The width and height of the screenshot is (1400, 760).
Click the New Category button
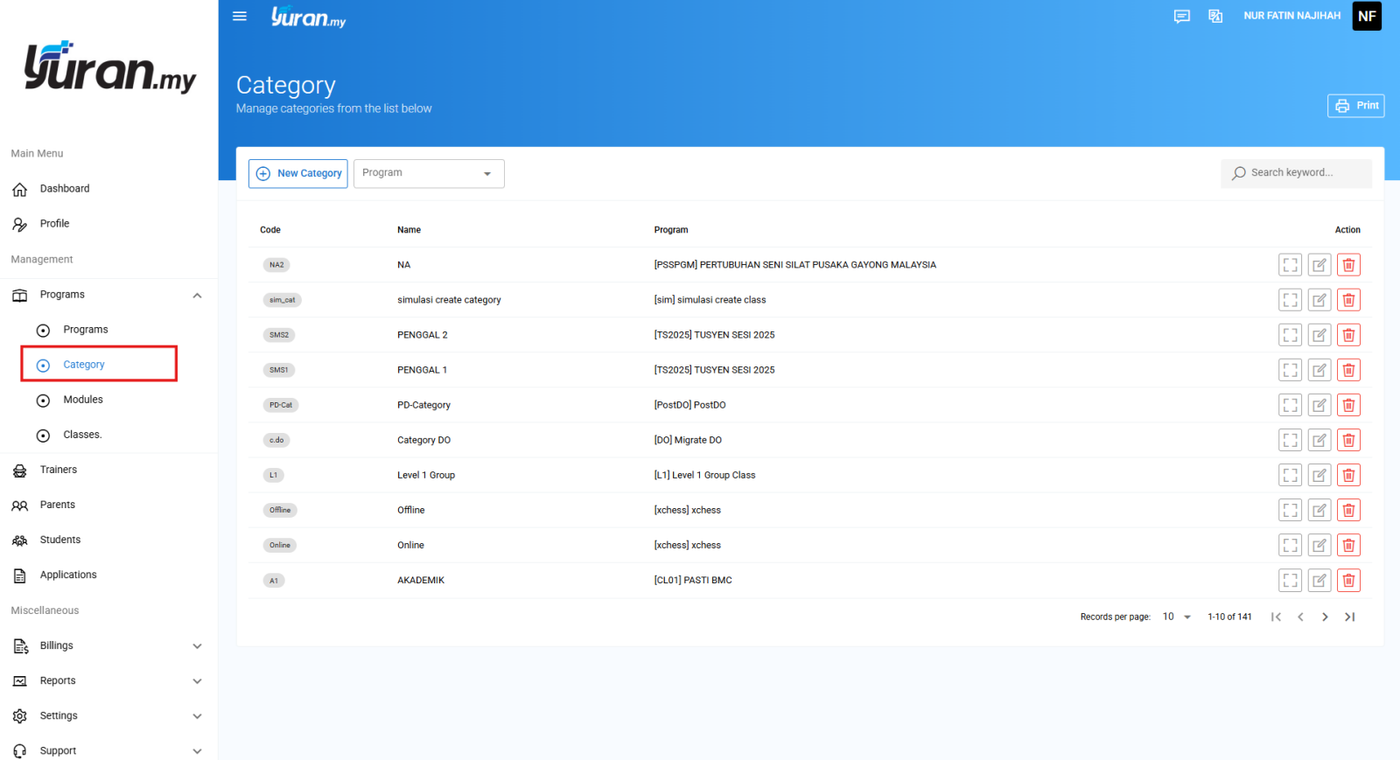point(298,173)
